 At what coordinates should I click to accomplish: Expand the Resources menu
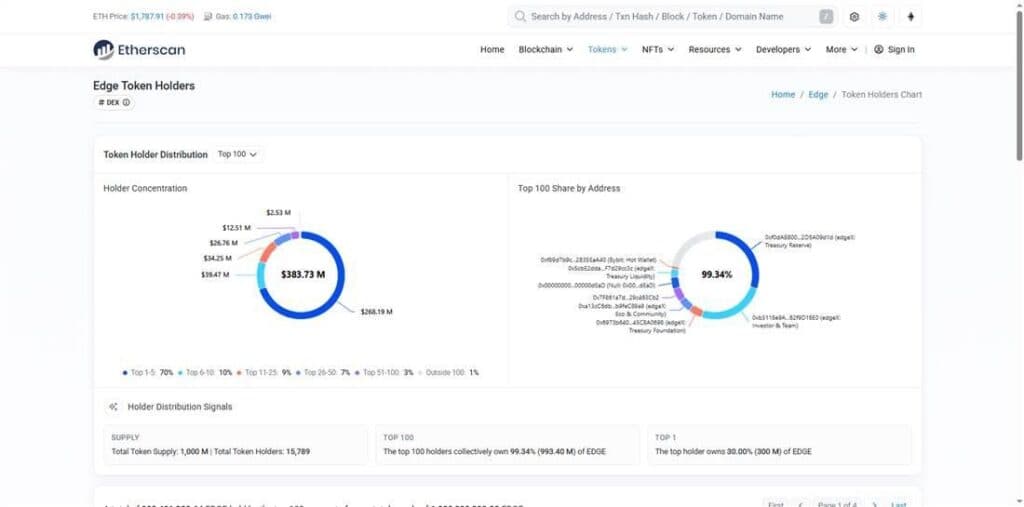(715, 50)
